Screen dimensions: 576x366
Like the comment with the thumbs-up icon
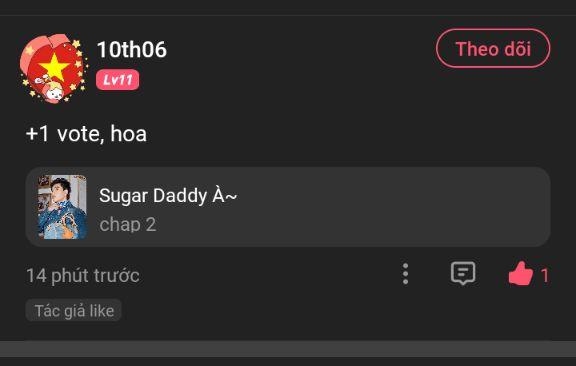tap(521, 273)
